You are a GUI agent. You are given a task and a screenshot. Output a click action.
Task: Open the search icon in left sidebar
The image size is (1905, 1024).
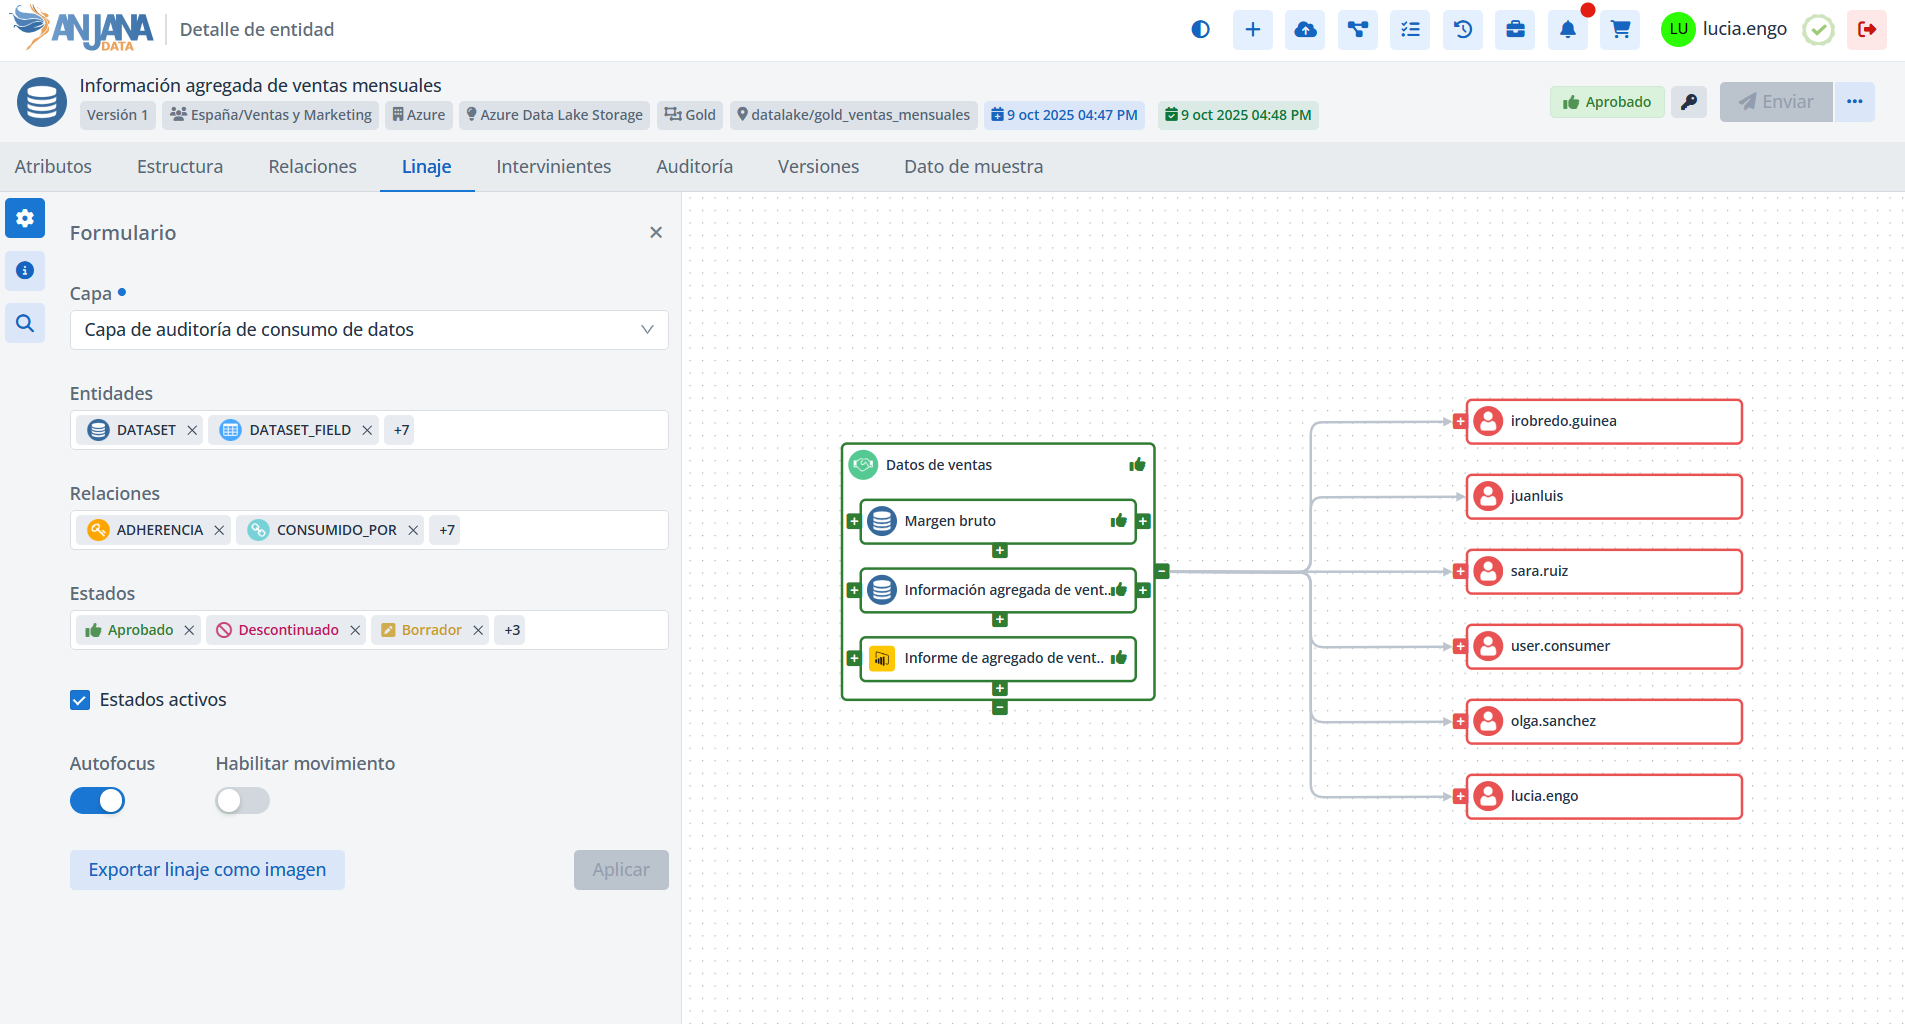[25, 323]
